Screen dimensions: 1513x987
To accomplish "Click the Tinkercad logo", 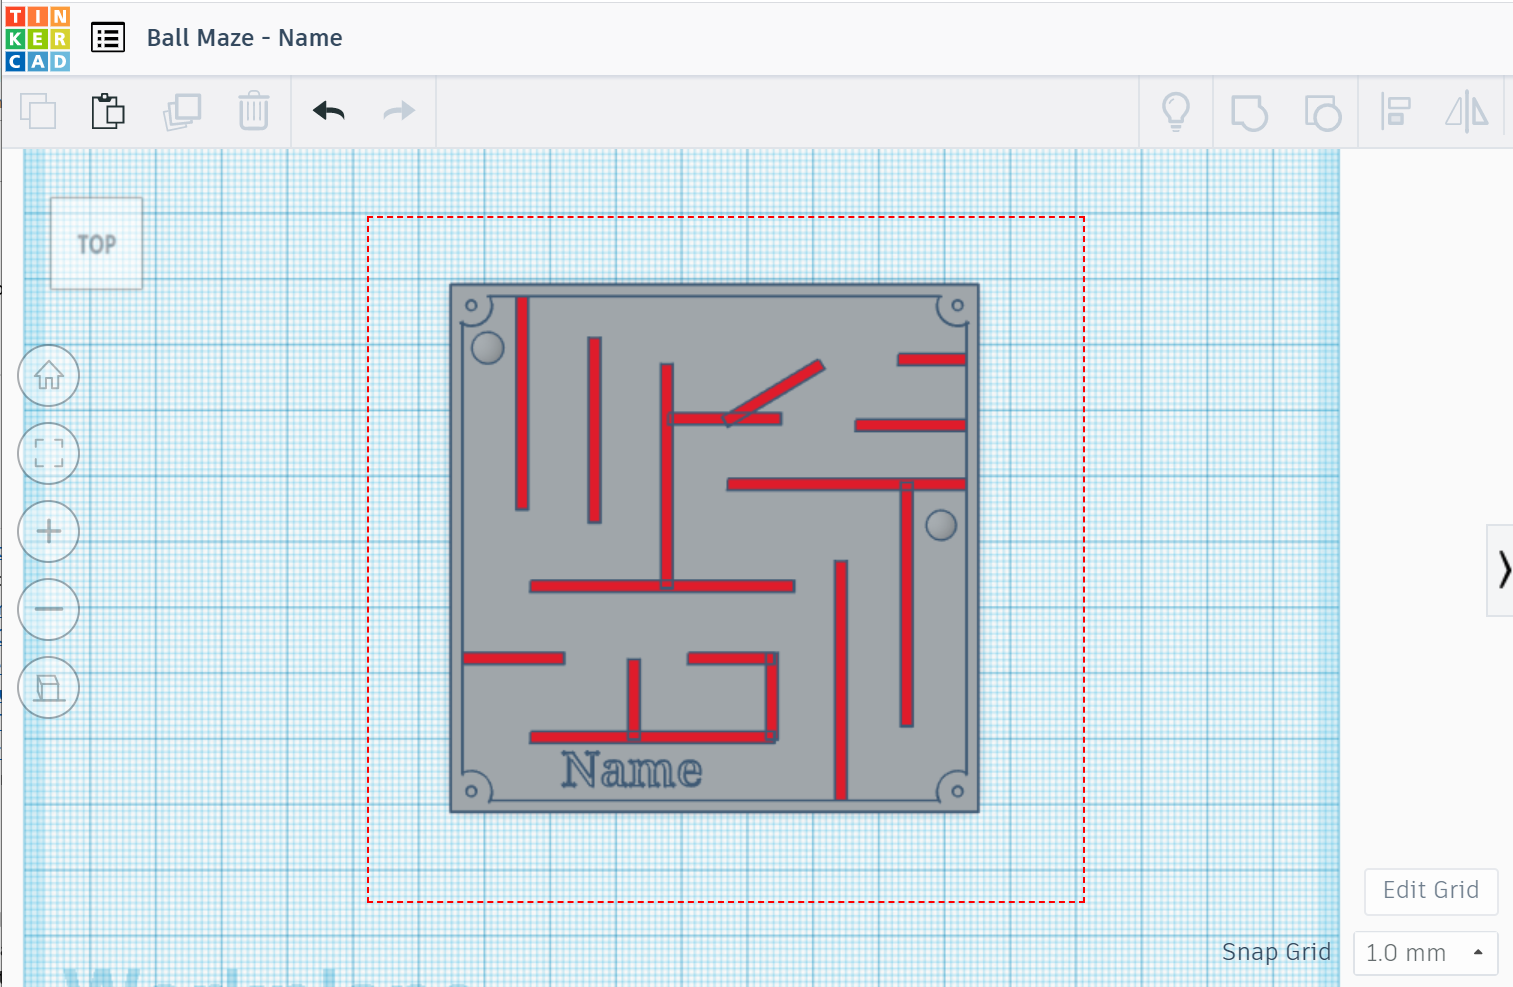I will coord(38,39).
